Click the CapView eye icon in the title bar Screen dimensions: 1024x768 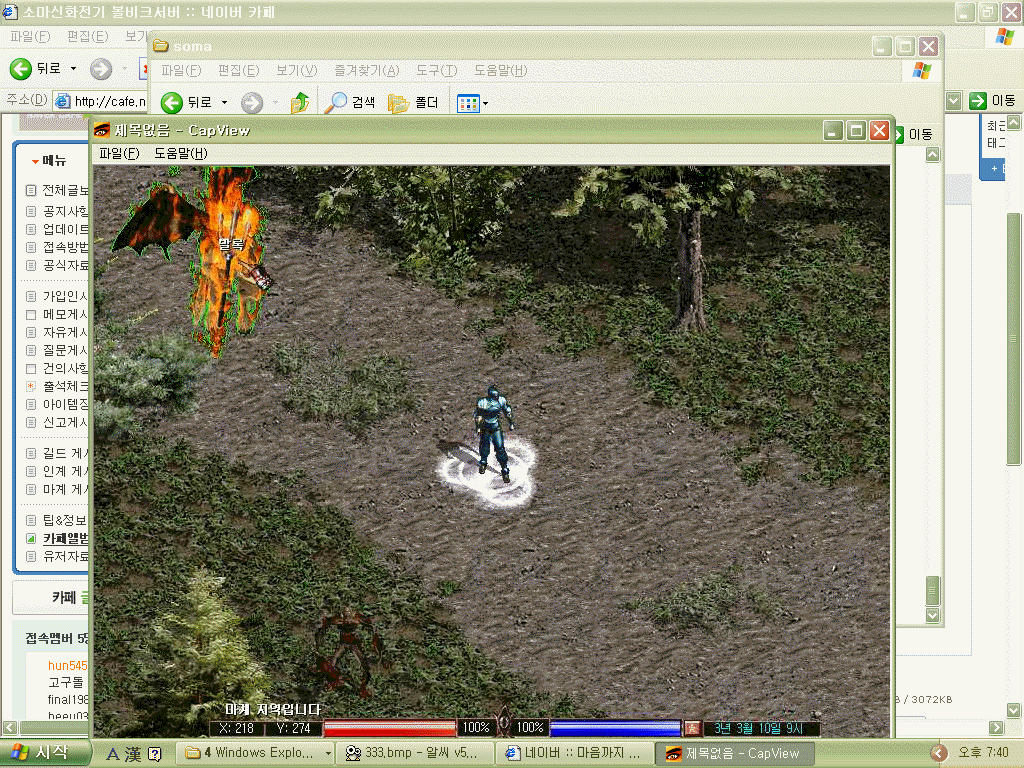point(101,130)
